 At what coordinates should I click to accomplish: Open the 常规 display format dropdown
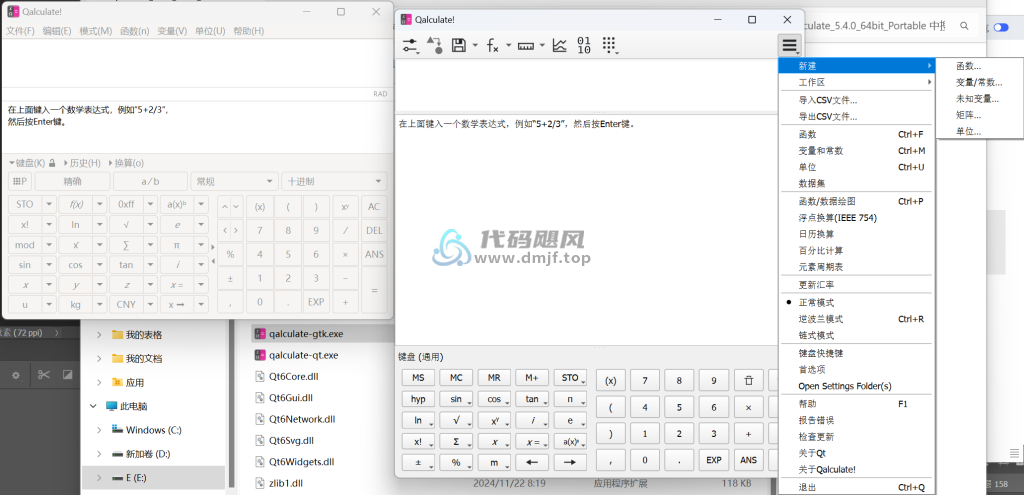[234, 182]
